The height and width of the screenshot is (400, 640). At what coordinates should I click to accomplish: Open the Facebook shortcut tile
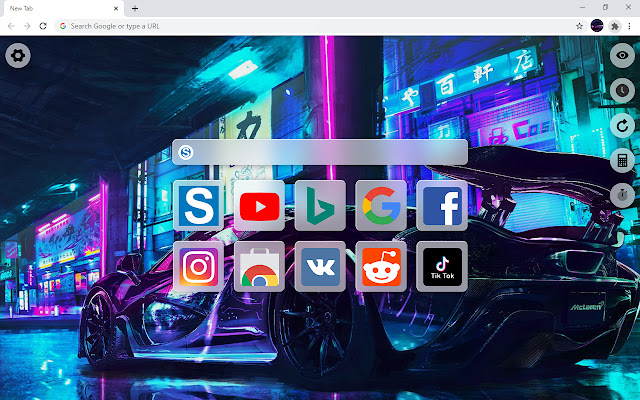tap(442, 206)
